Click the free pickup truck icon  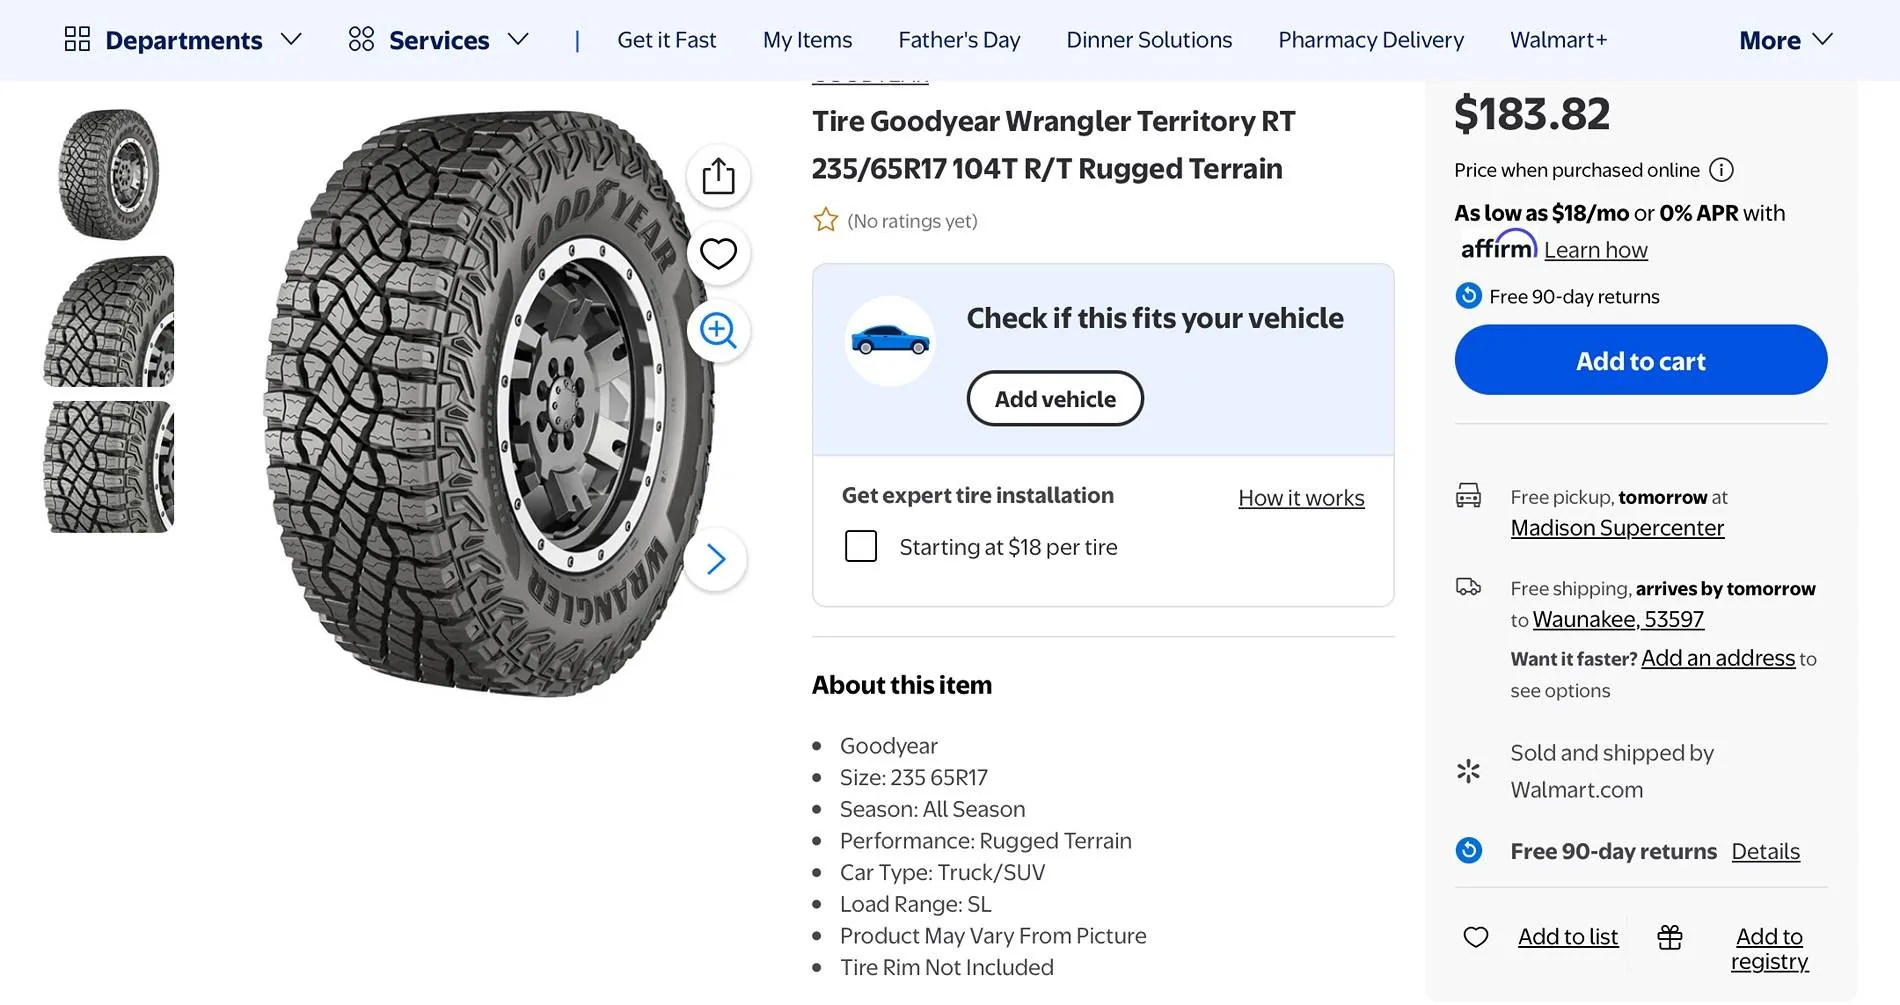click(x=1468, y=496)
